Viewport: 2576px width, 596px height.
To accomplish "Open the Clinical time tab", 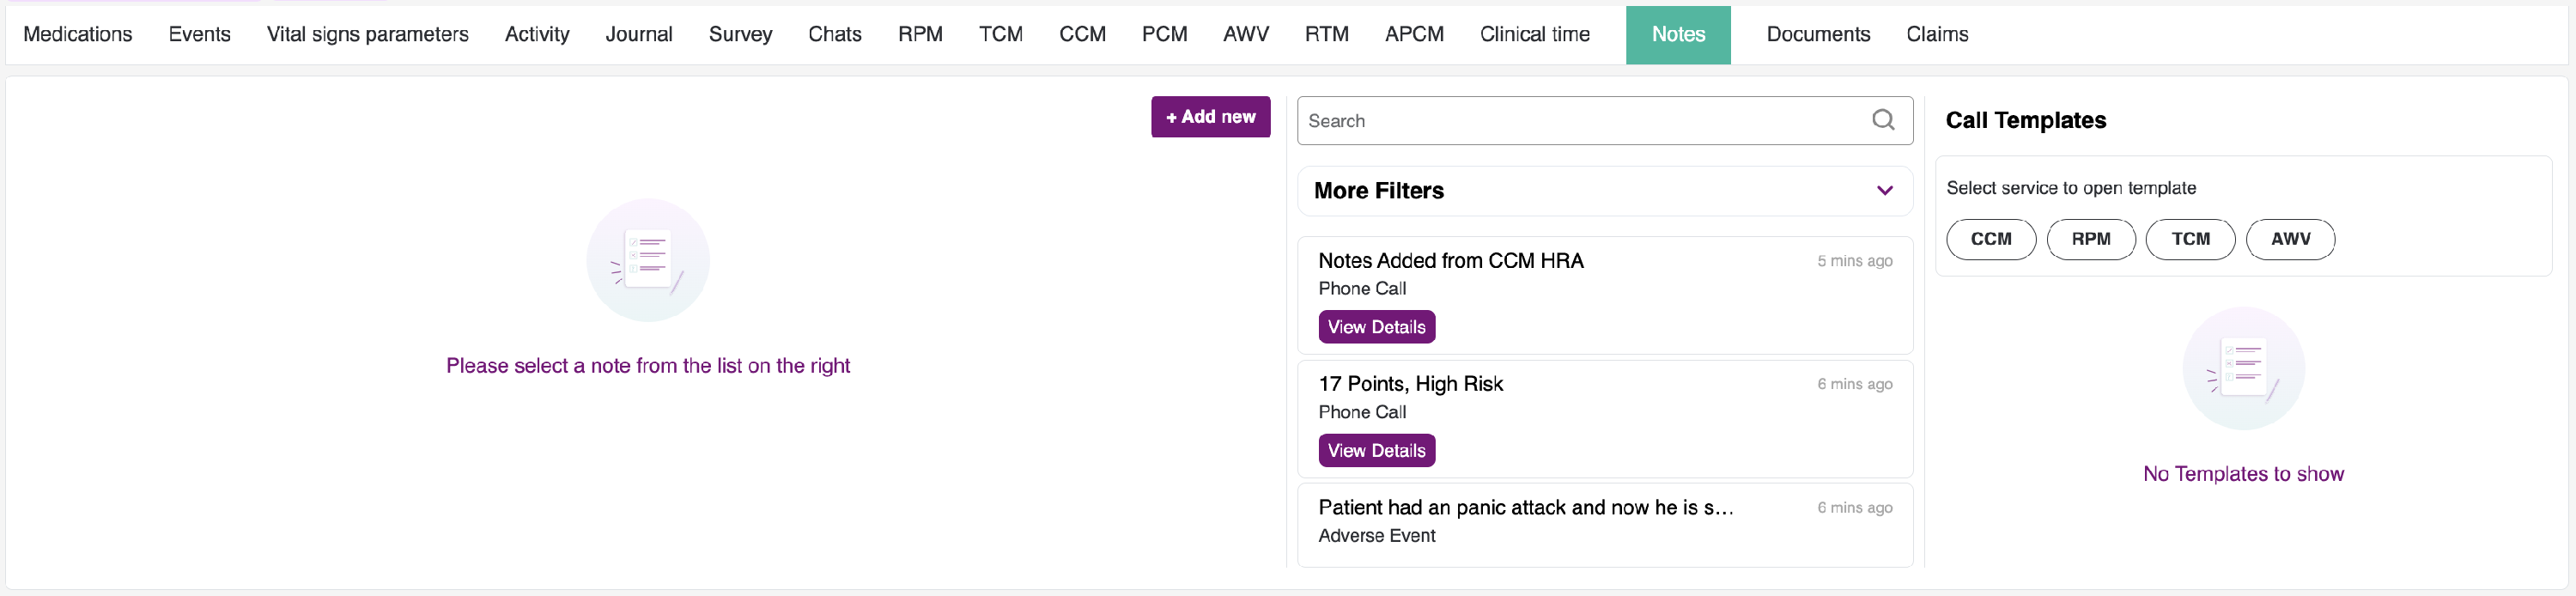I will pyautogui.click(x=1534, y=35).
